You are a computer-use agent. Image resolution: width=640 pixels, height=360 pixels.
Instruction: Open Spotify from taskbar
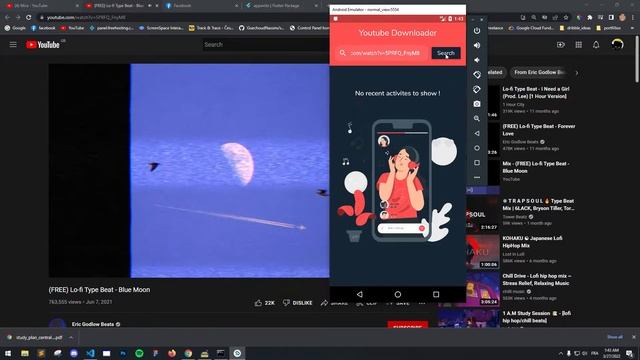click(x=139, y=353)
